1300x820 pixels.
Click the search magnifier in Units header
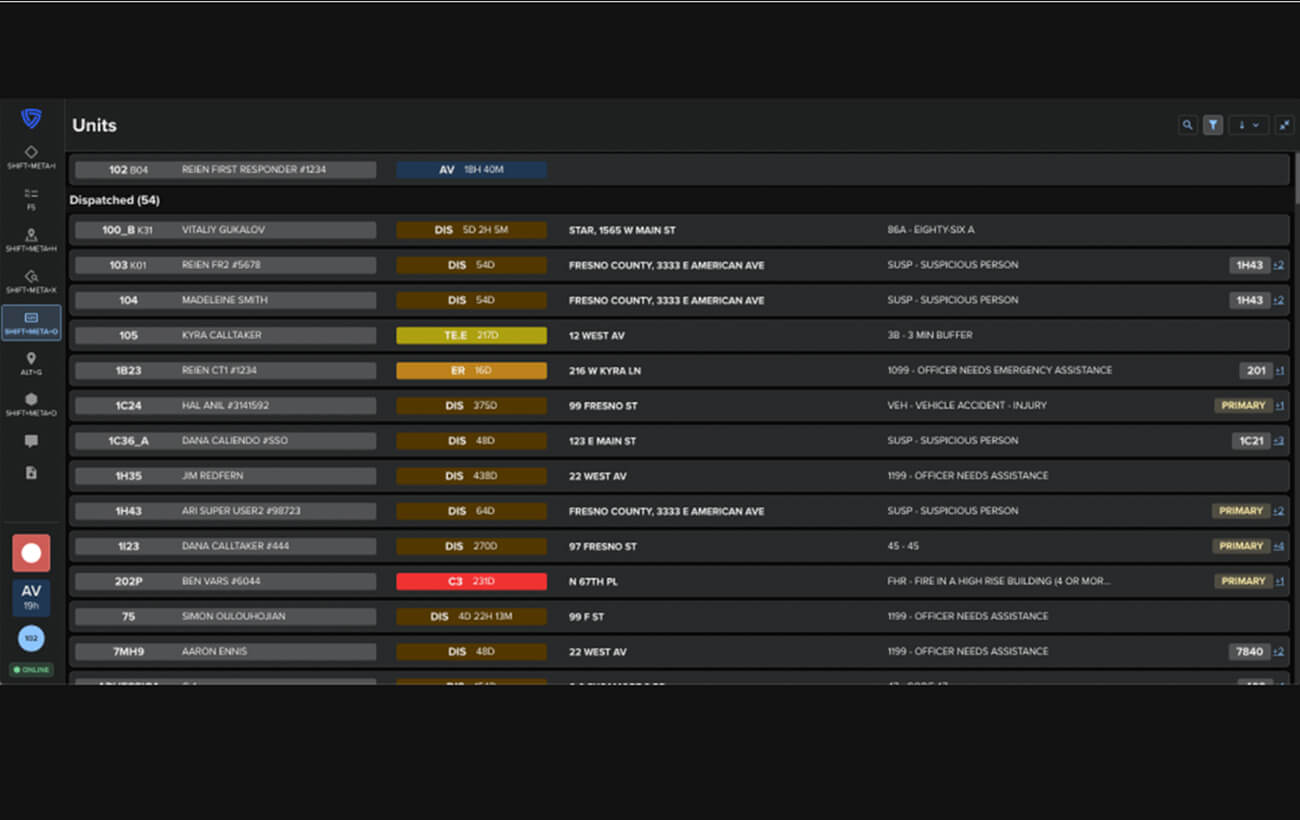(1187, 125)
